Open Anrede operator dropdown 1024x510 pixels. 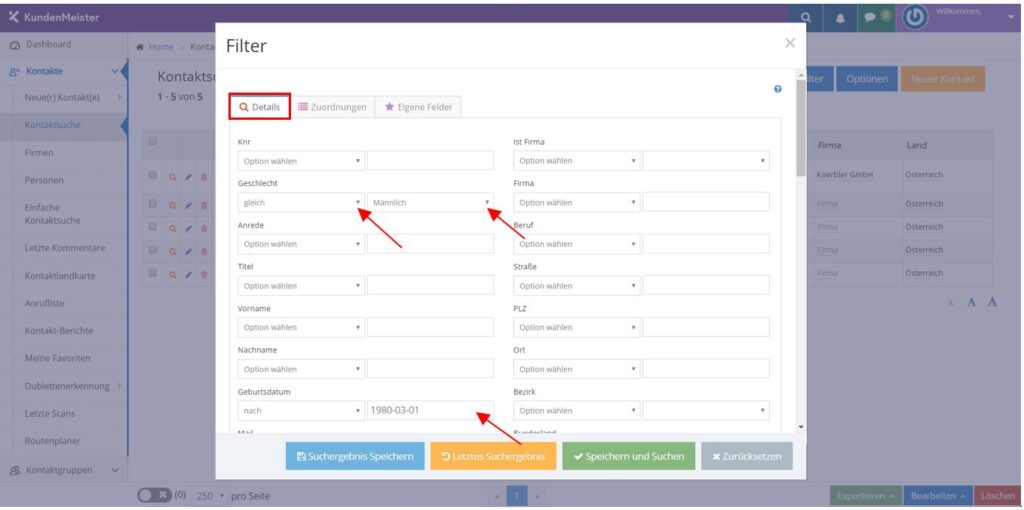(x=301, y=244)
